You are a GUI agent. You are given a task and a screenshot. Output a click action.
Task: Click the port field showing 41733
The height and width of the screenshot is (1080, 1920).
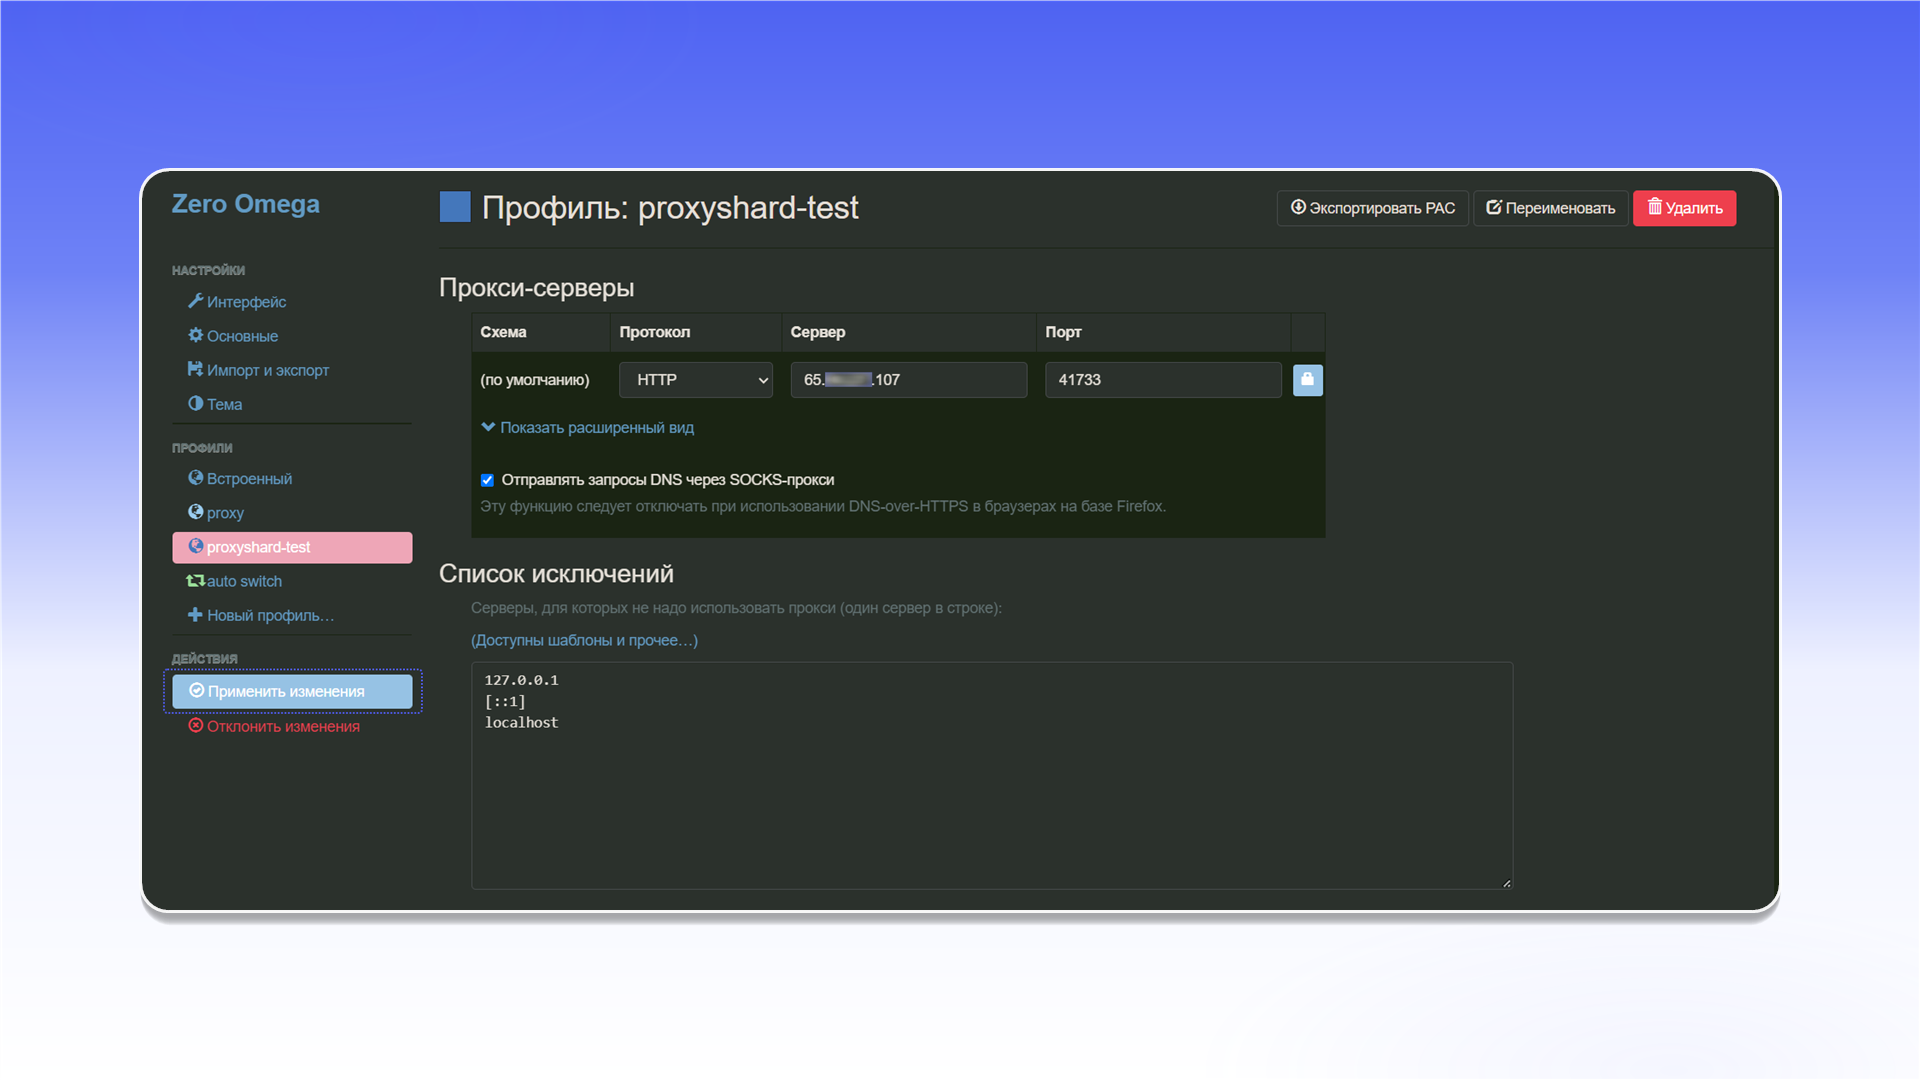[x=1163, y=380]
